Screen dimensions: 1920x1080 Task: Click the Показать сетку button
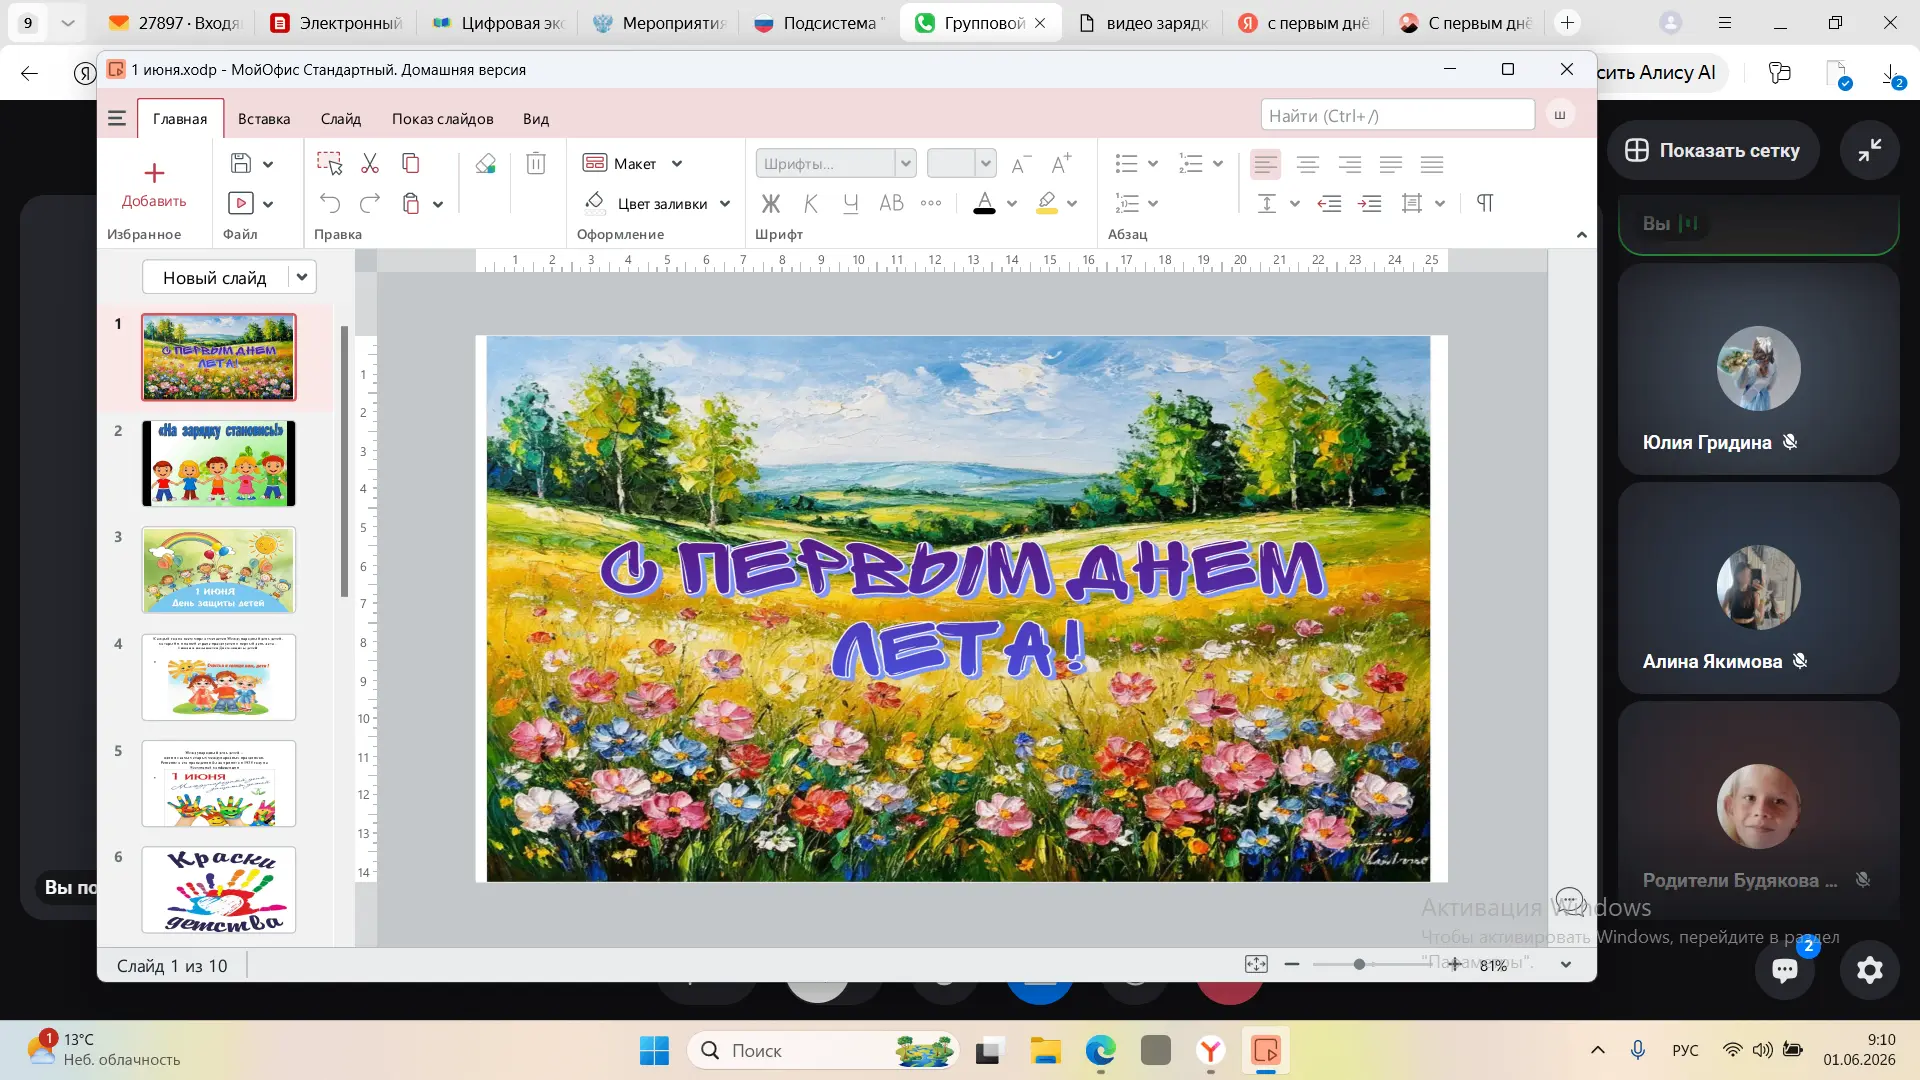click(1713, 150)
